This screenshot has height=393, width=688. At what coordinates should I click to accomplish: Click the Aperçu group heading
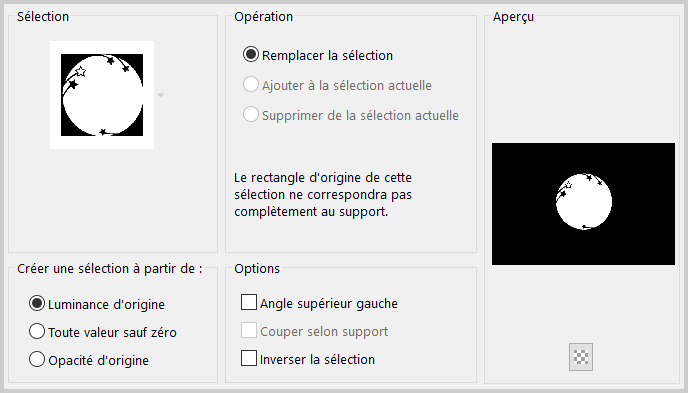click(x=513, y=17)
